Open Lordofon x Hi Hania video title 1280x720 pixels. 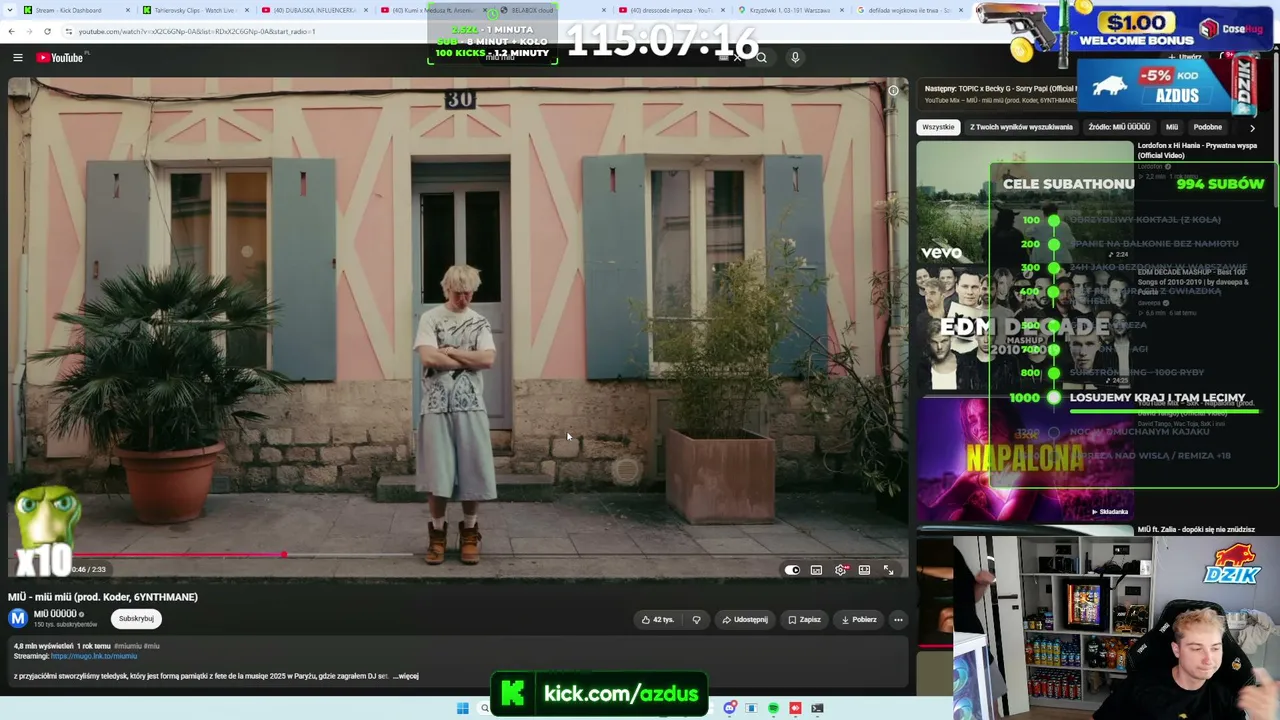point(1195,150)
